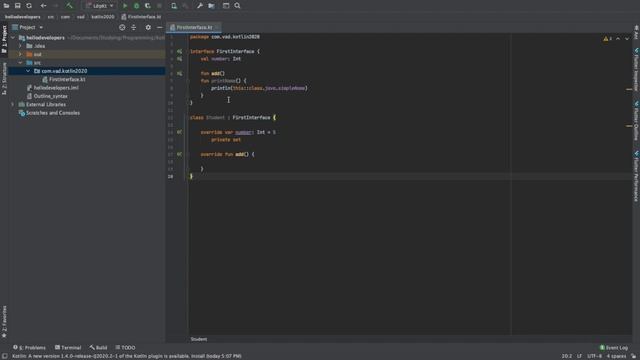Click the Save All toolbar icon
640x360 pixels.
(18, 6)
